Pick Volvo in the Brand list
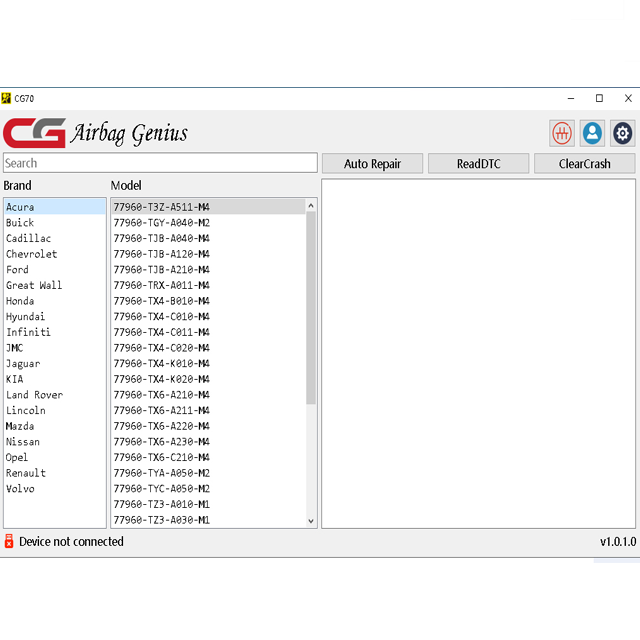The image size is (640, 640). click(20, 489)
